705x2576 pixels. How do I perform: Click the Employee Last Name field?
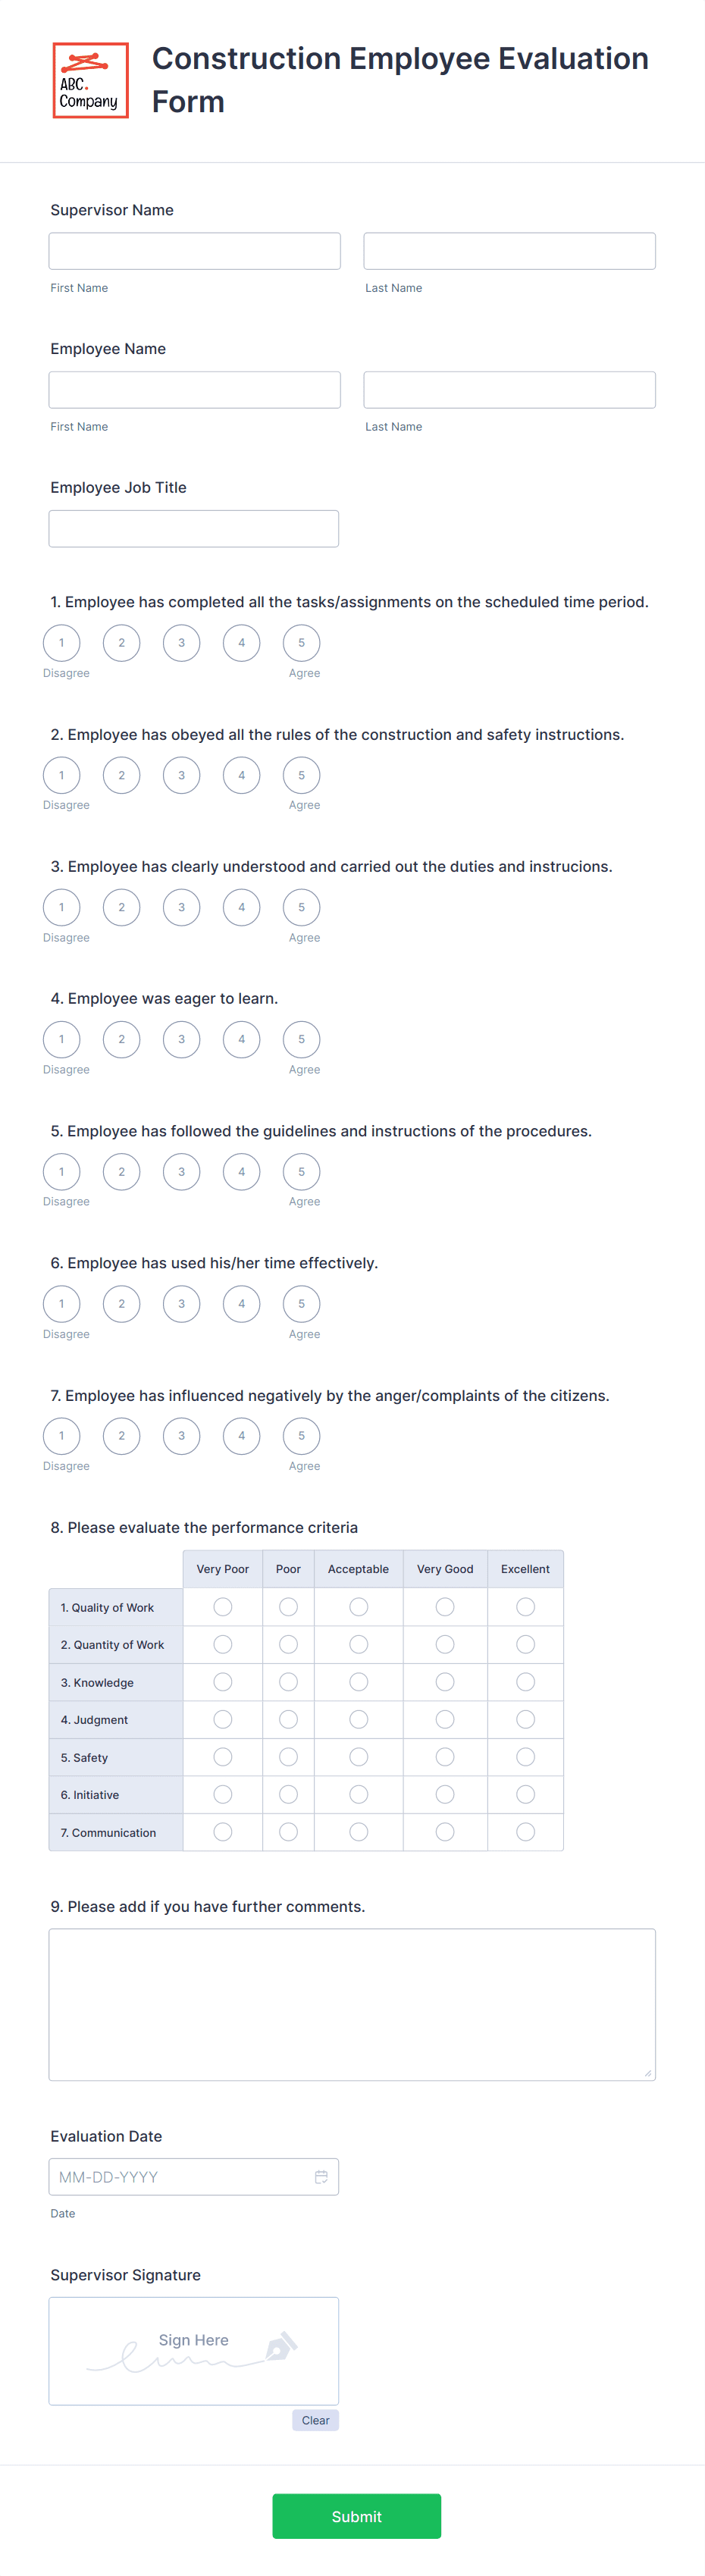(x=509, y=390)
